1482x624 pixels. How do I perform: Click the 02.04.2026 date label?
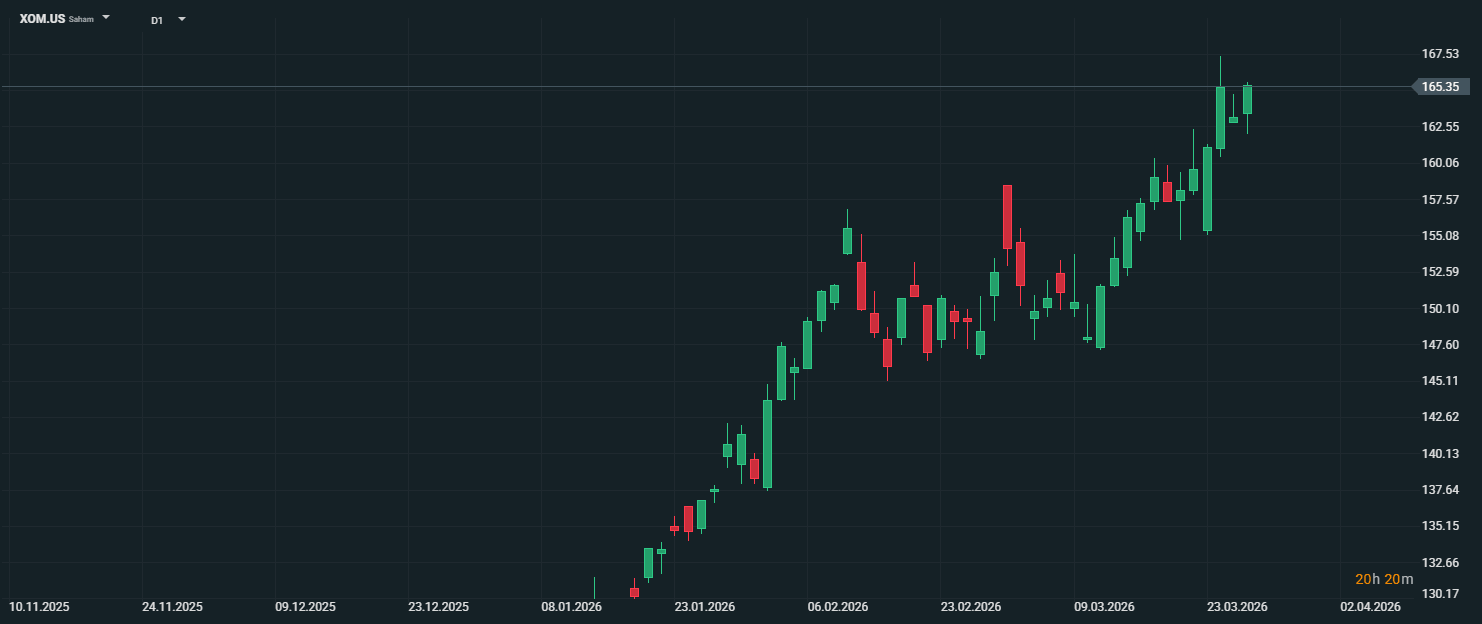(x=1371, y=607)
